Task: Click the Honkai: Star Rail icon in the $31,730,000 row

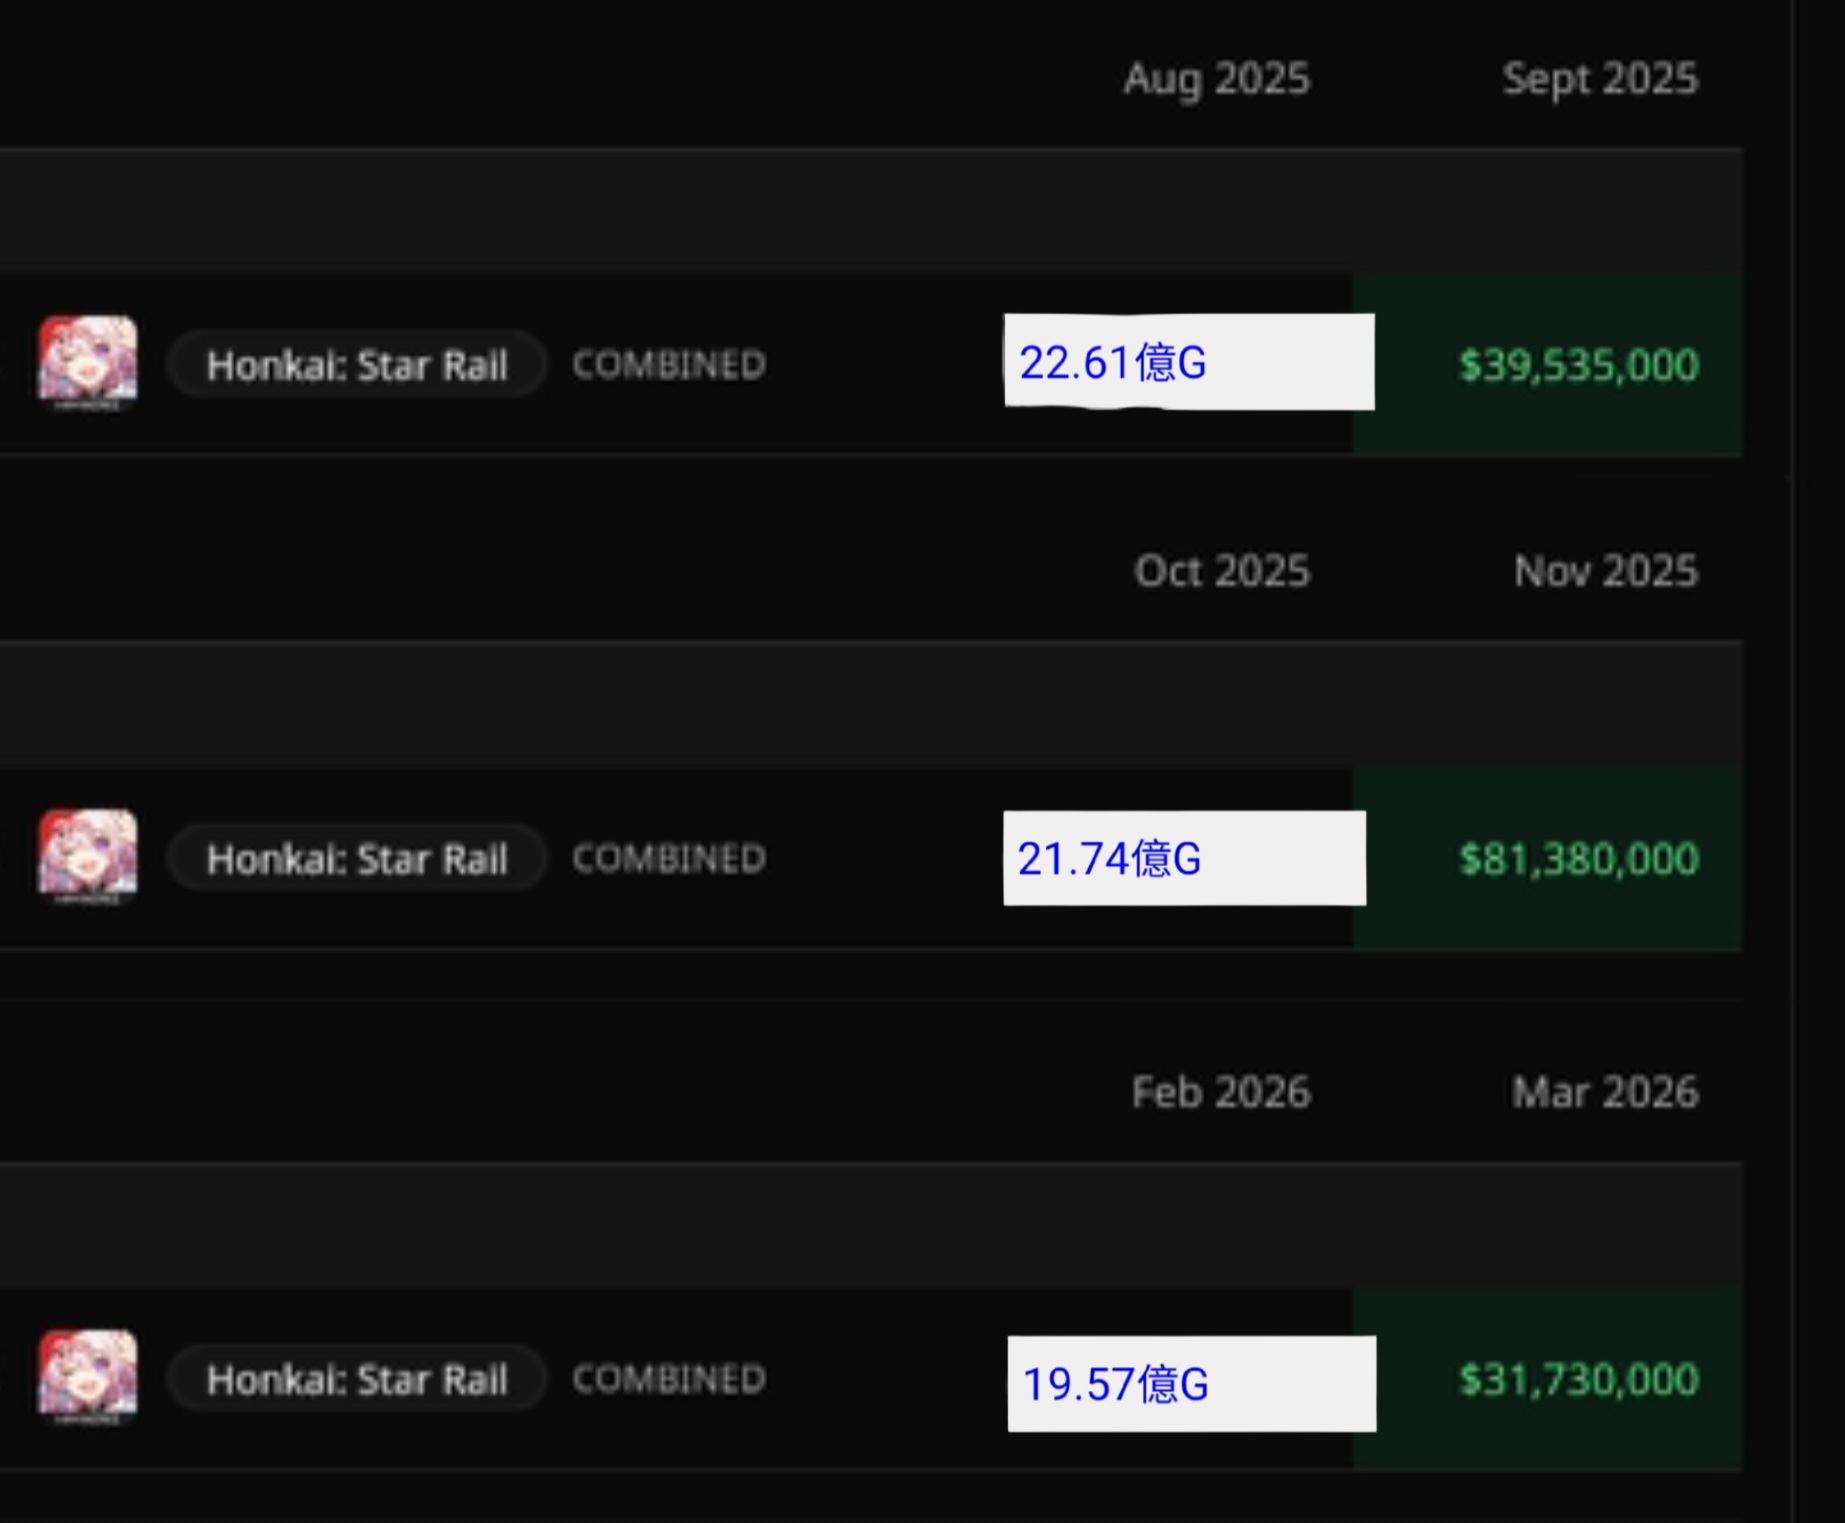Action: click(x=88, y=1377)
